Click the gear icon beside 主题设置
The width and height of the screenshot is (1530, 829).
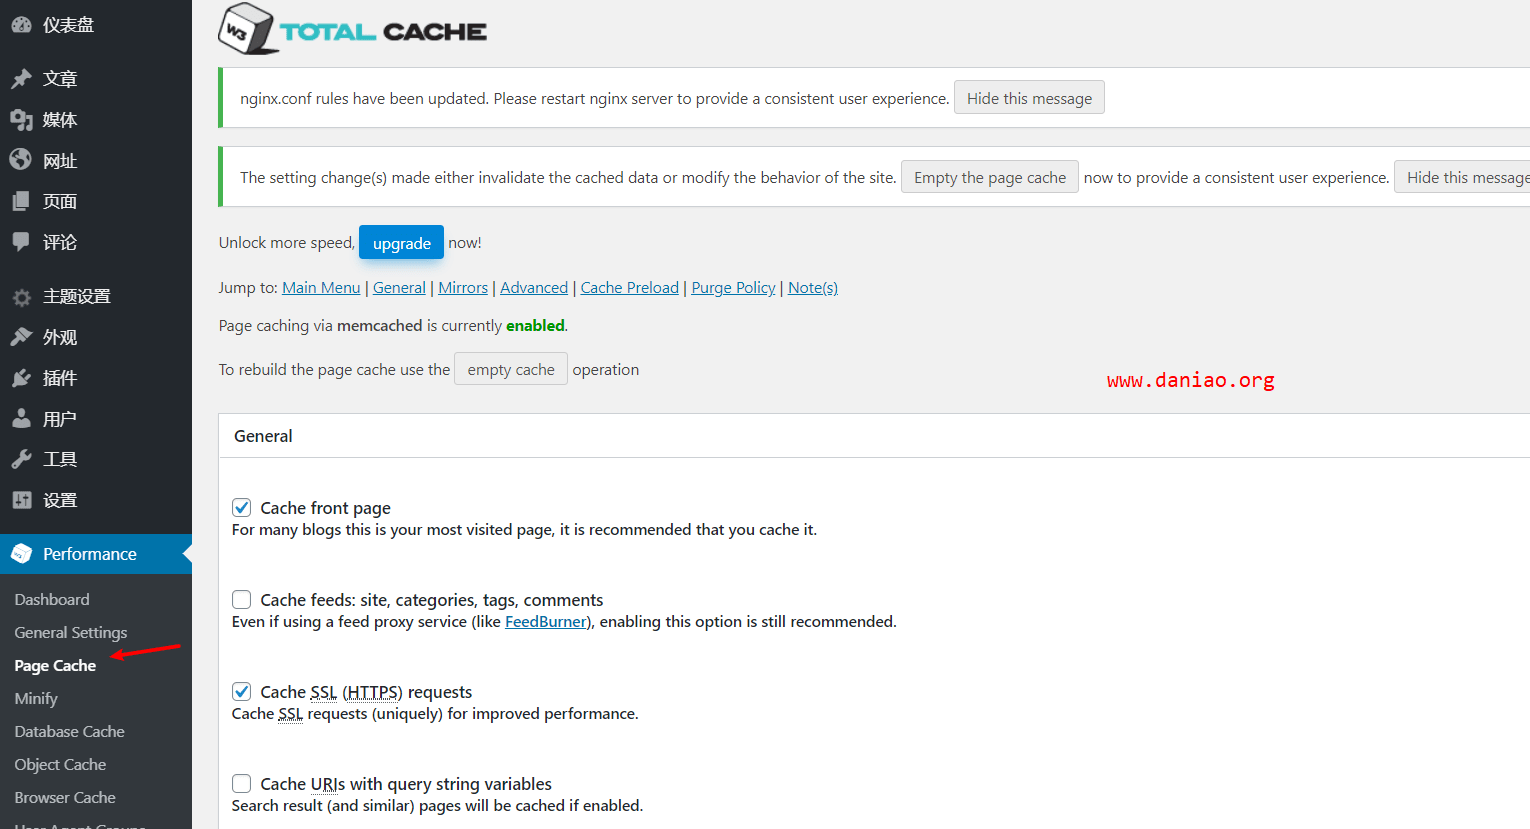pyautogui.click(x=21, y=297)
